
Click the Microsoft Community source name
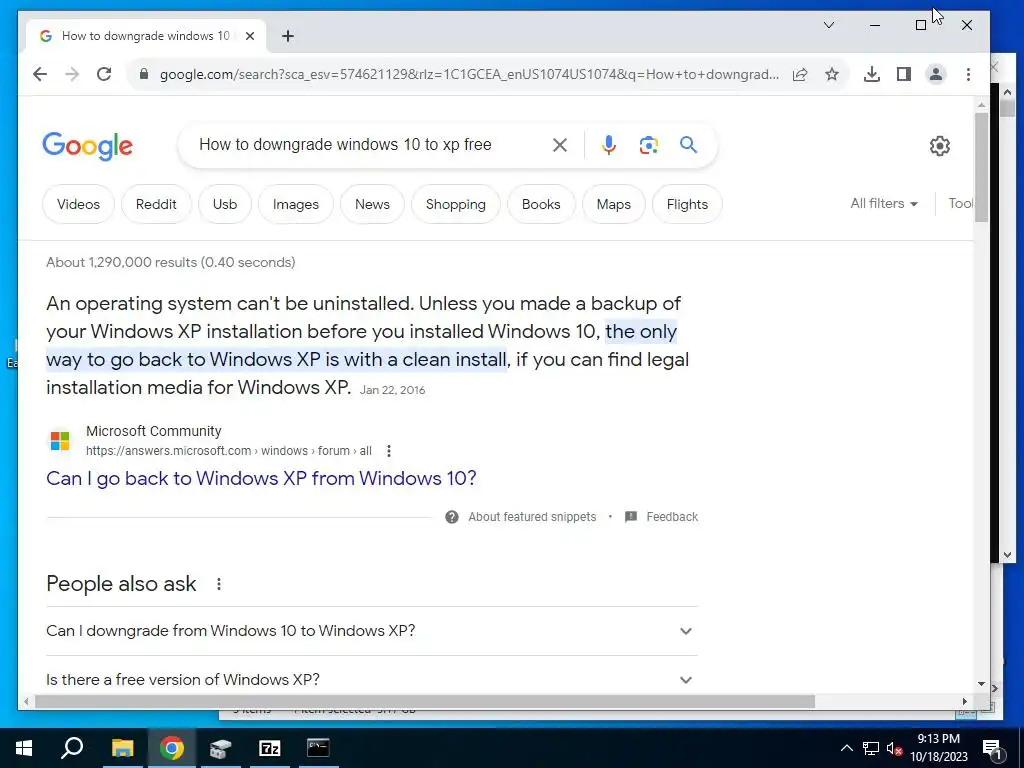153,432
